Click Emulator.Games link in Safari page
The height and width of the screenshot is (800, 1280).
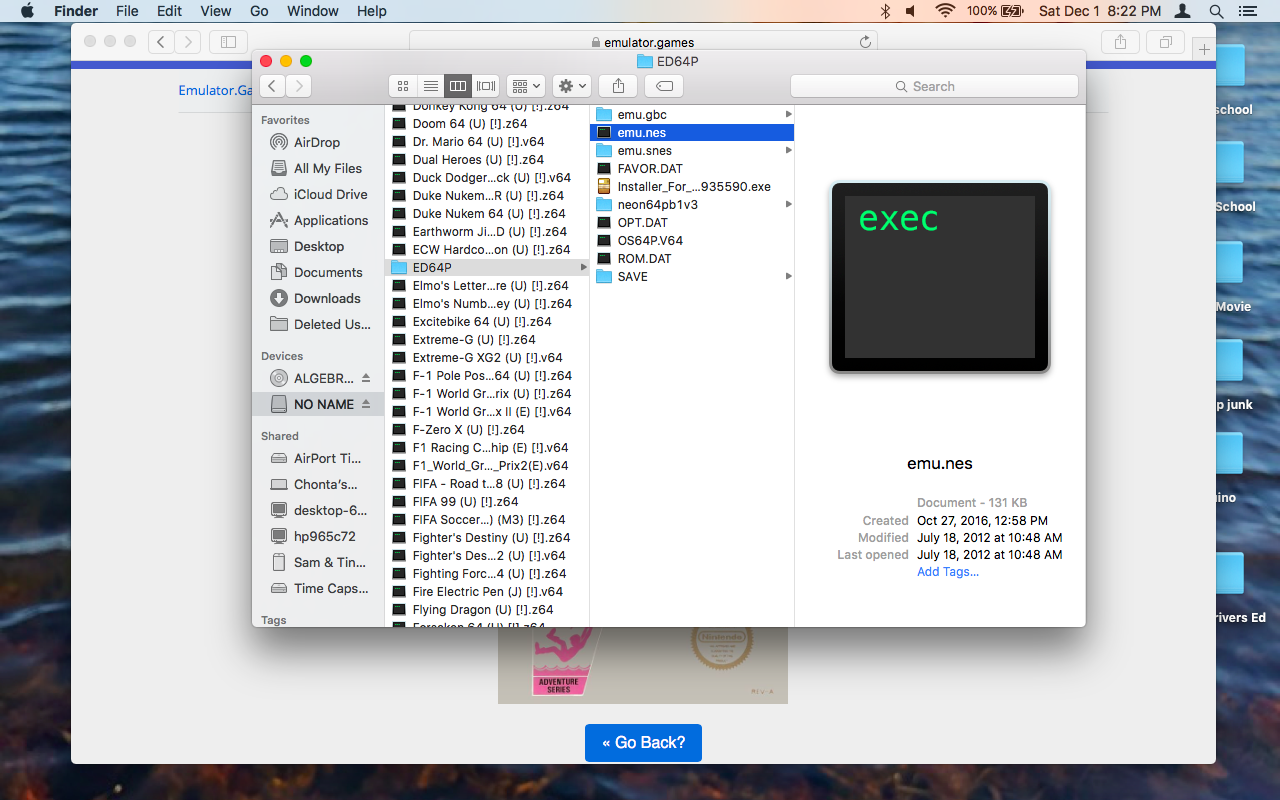(215, 90)
